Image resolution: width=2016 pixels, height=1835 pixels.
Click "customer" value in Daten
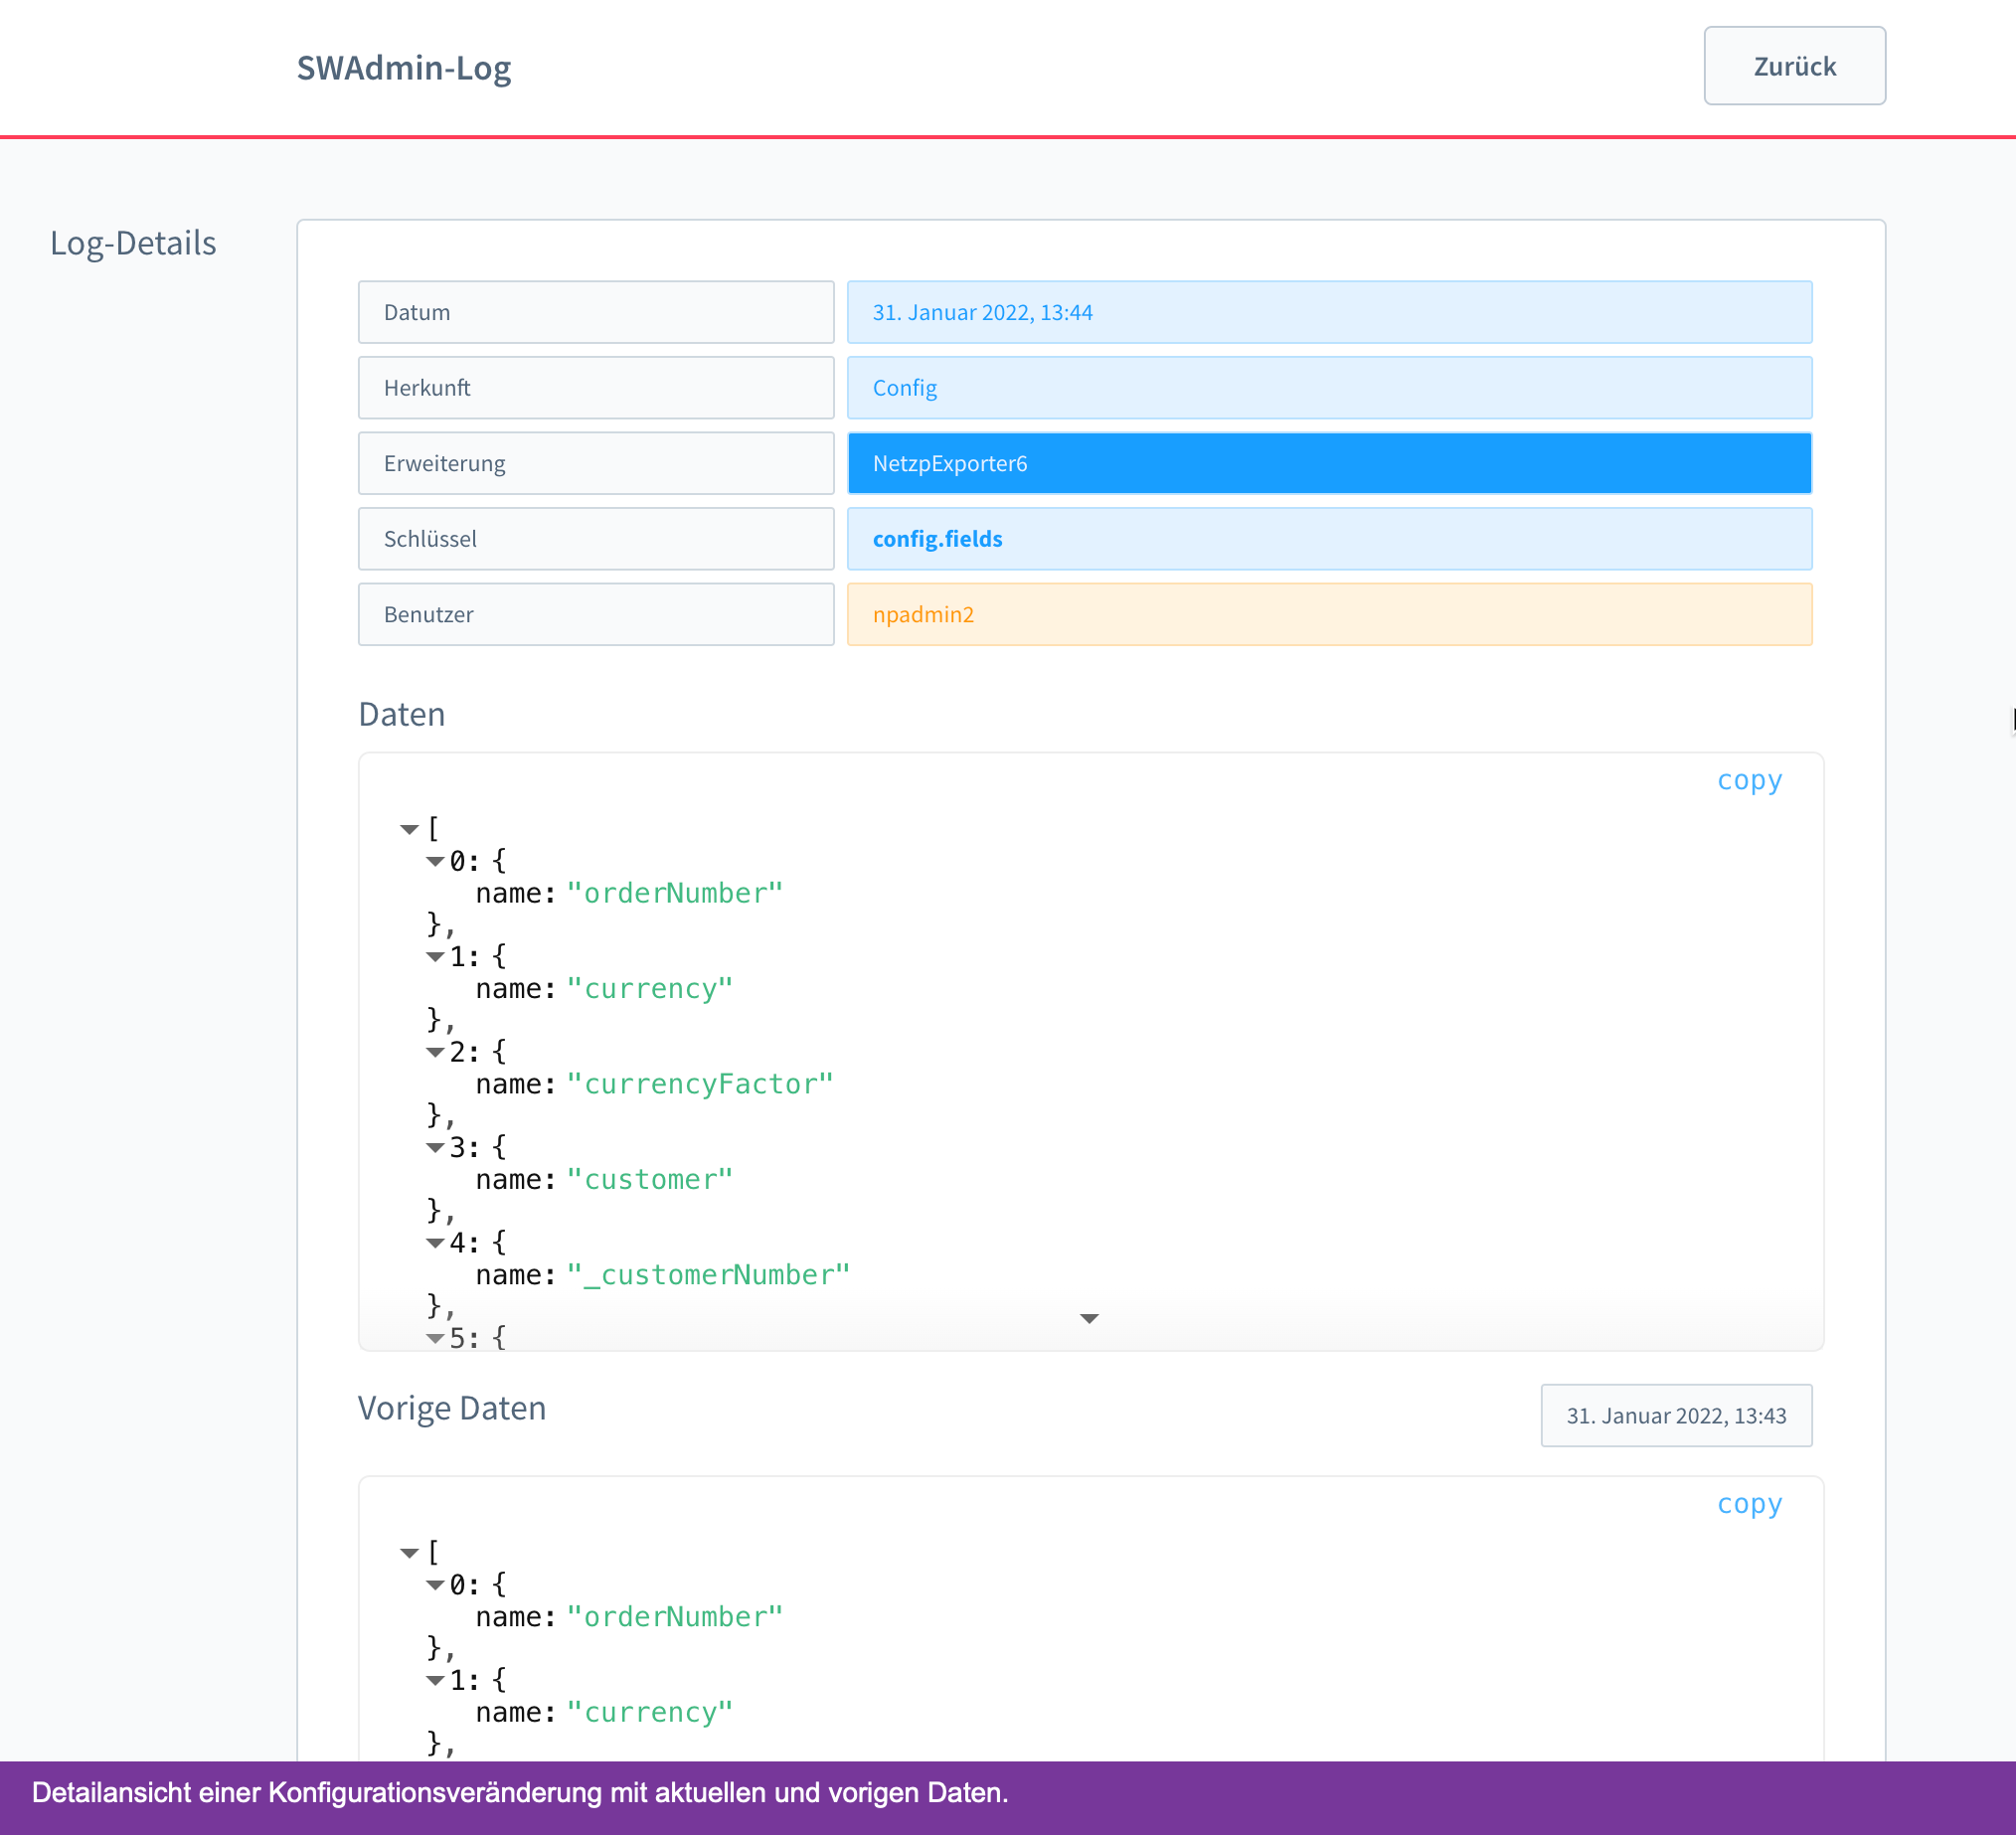[x=650, y=1180]
